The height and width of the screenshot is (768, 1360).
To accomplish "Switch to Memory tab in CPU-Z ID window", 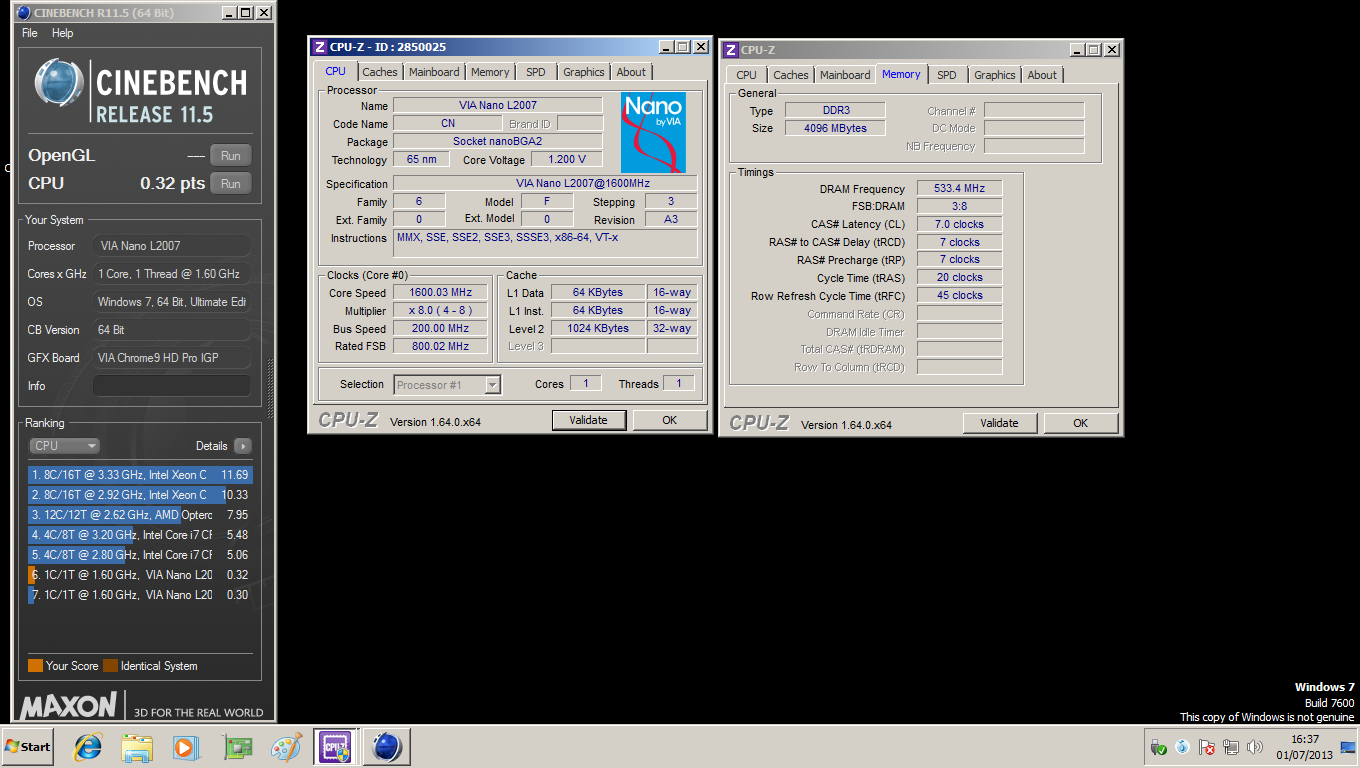I will point(490,72).
